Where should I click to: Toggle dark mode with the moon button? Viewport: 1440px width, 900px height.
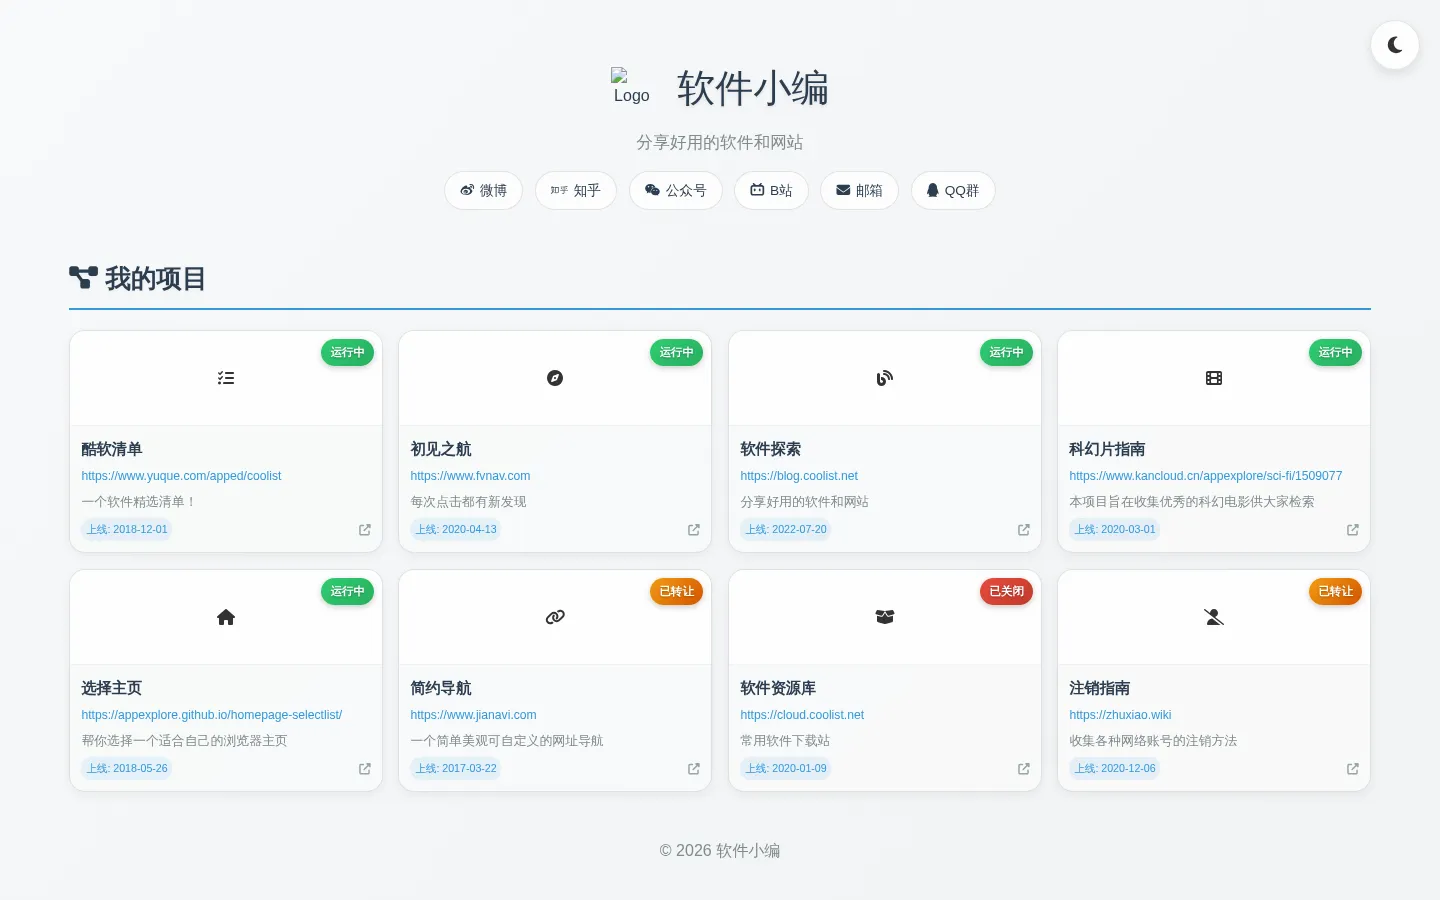[1395, 45]
